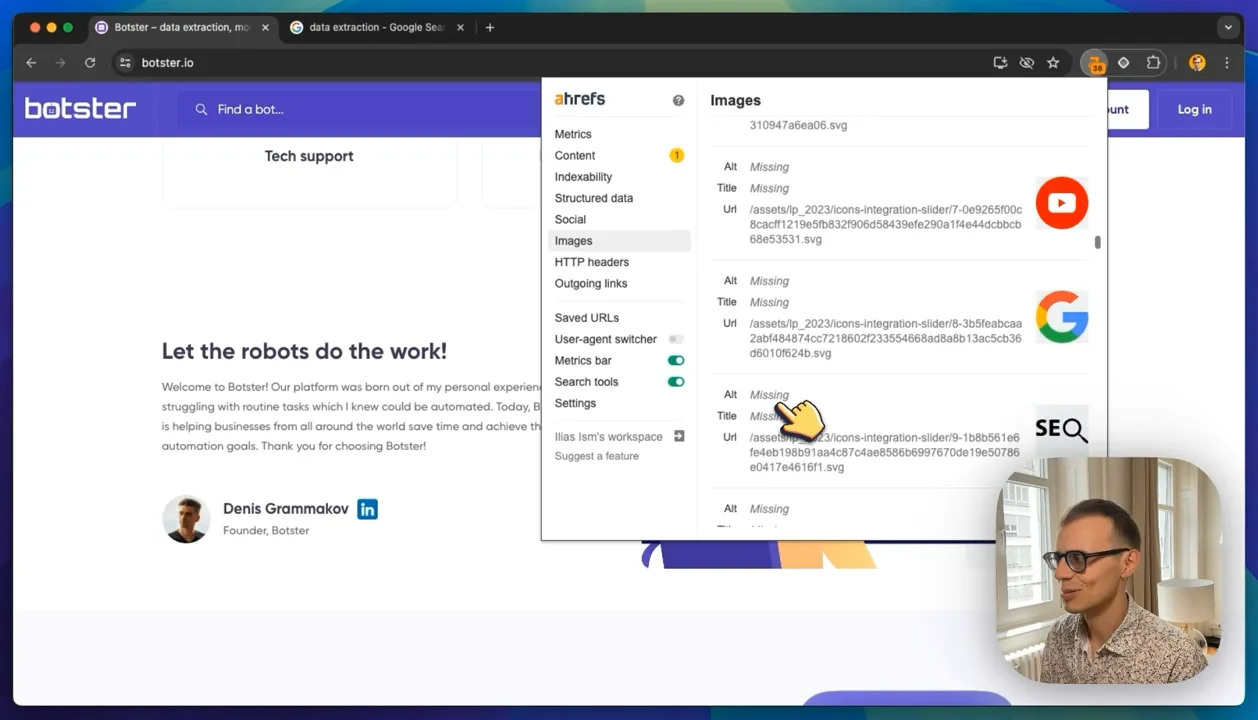Select the Botster browser tab
The image size is (1258, 720).
coord(181,27)
